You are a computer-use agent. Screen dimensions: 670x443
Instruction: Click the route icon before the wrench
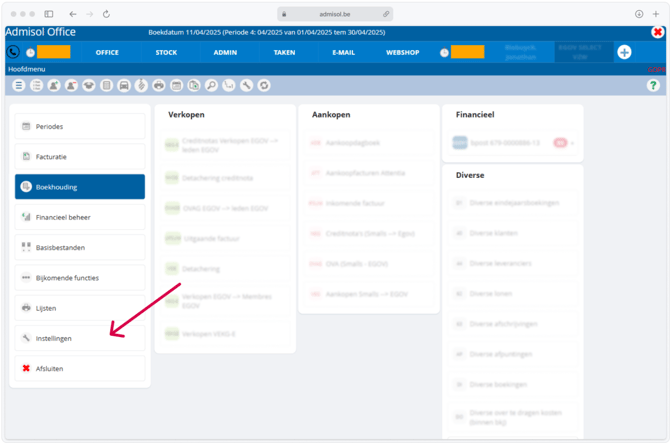[x=229, y=85]
